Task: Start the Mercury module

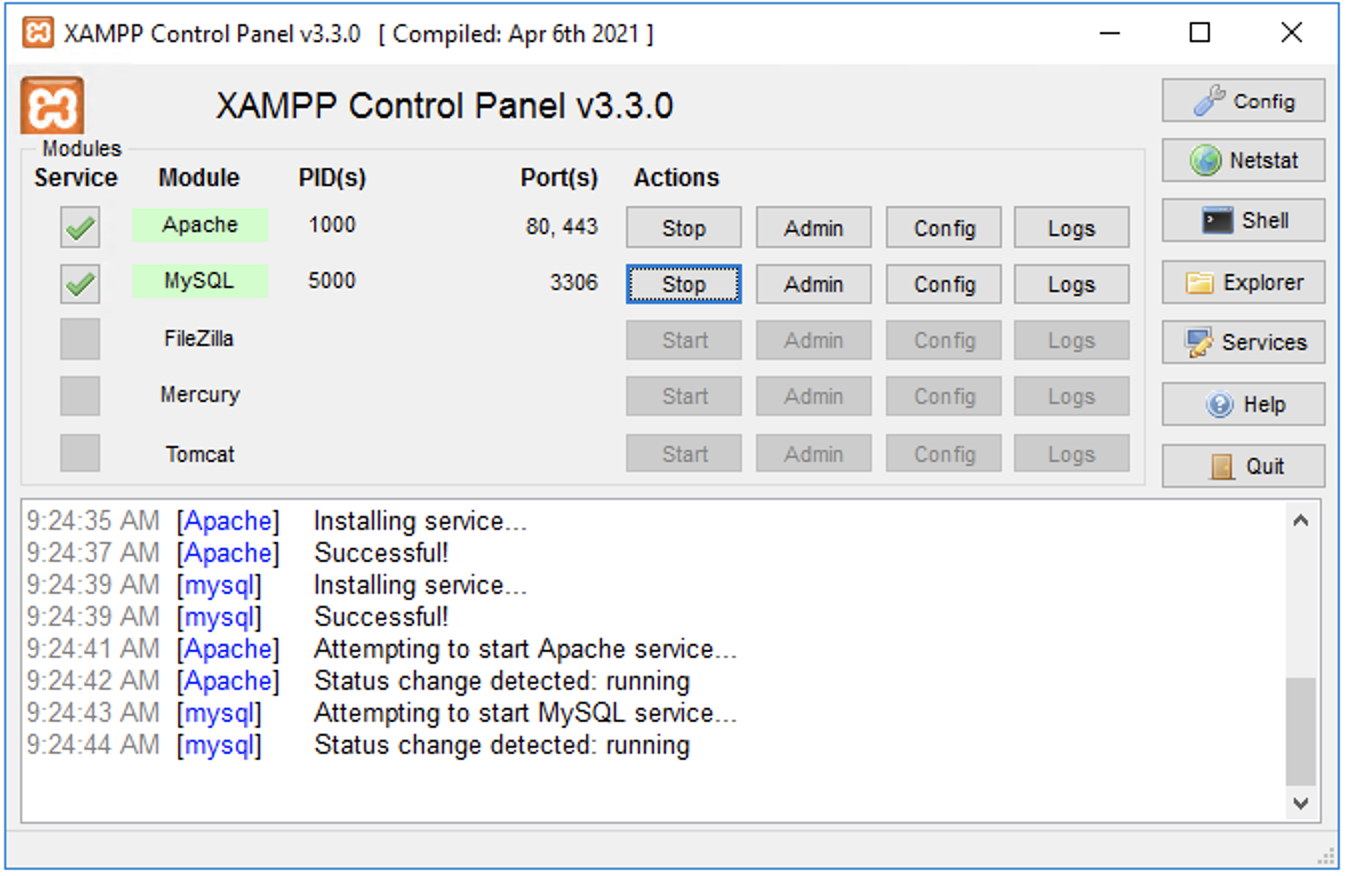Action: click(684, 396)
